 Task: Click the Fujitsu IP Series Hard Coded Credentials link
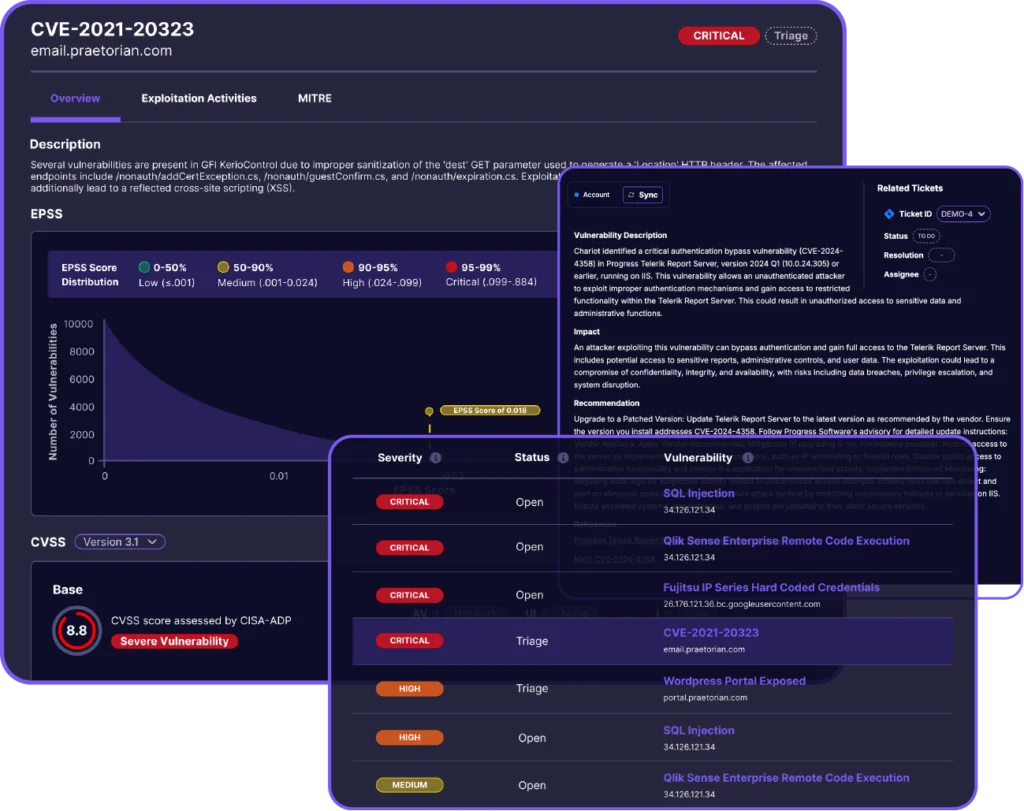tap(772, 587)
